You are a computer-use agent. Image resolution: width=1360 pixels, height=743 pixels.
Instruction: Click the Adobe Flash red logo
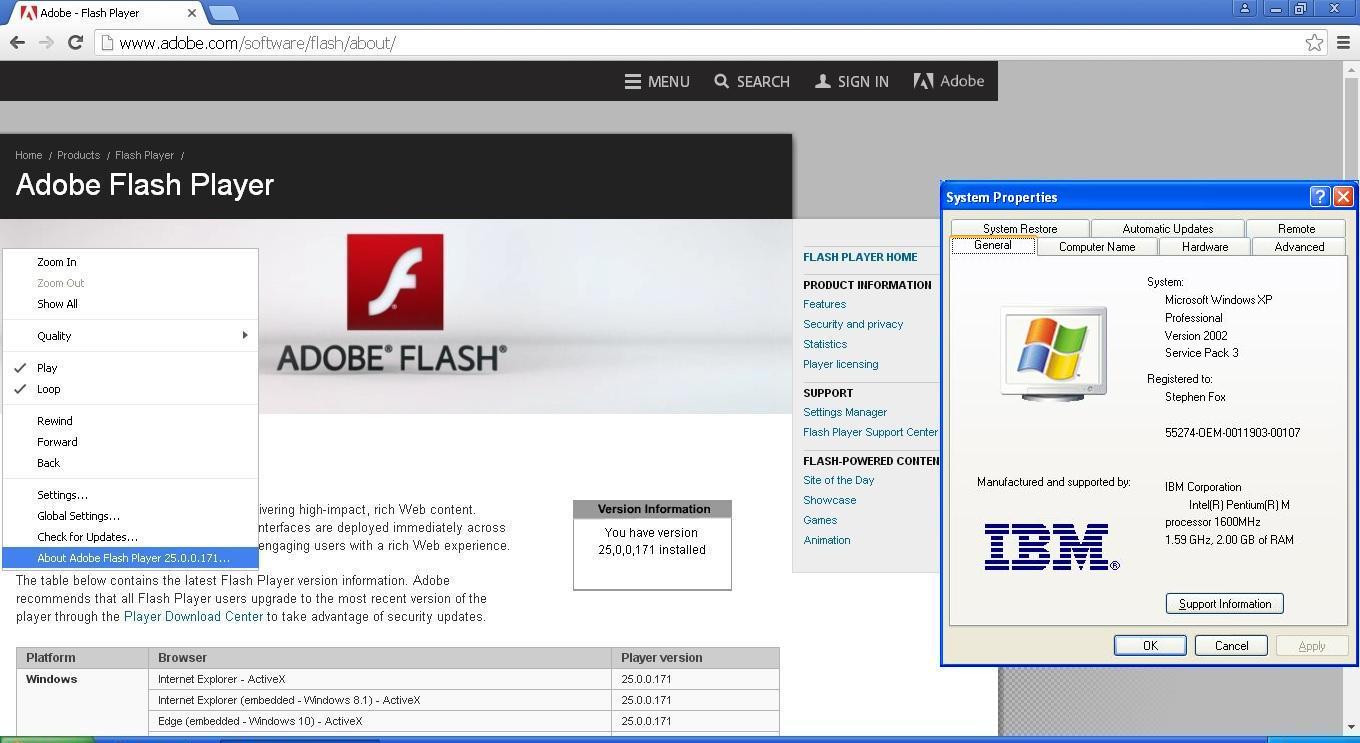tap(395, 282)
